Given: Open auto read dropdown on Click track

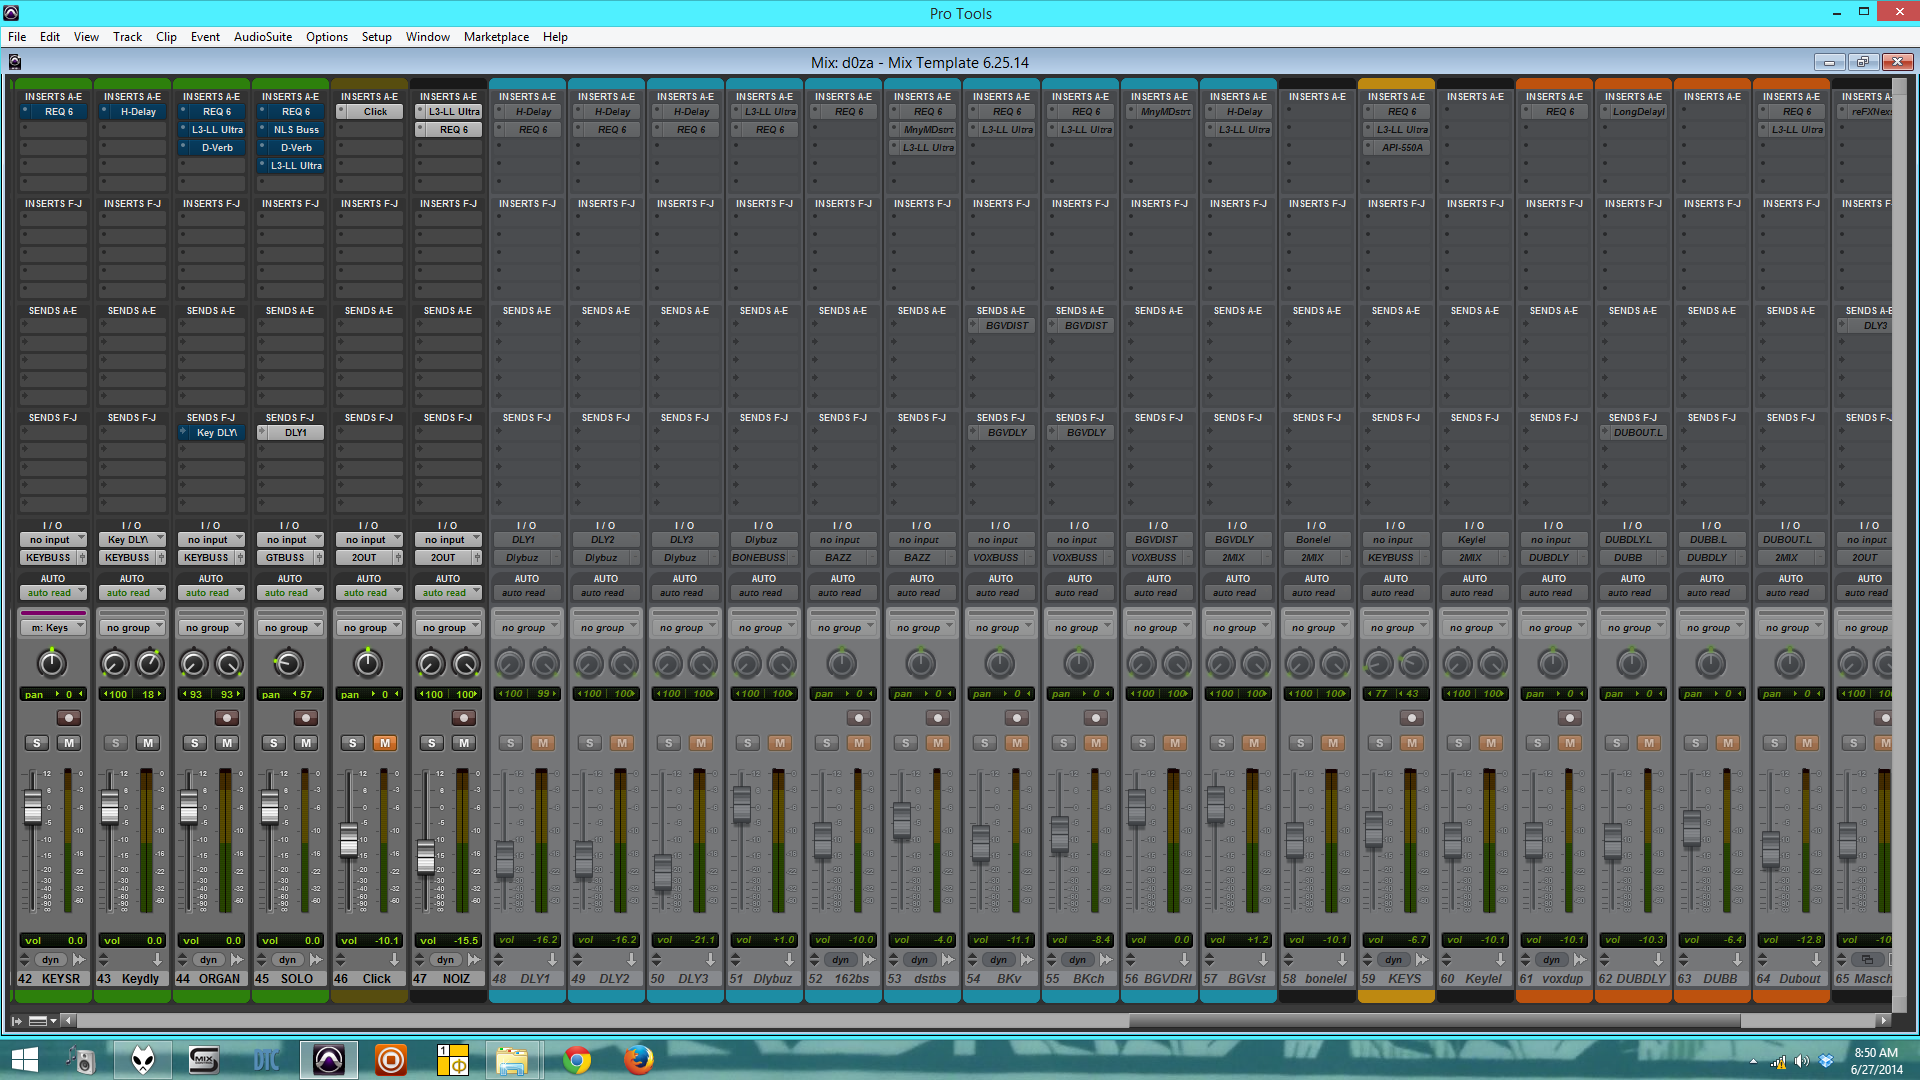Looking at the screenshot, I should (368, 593).
